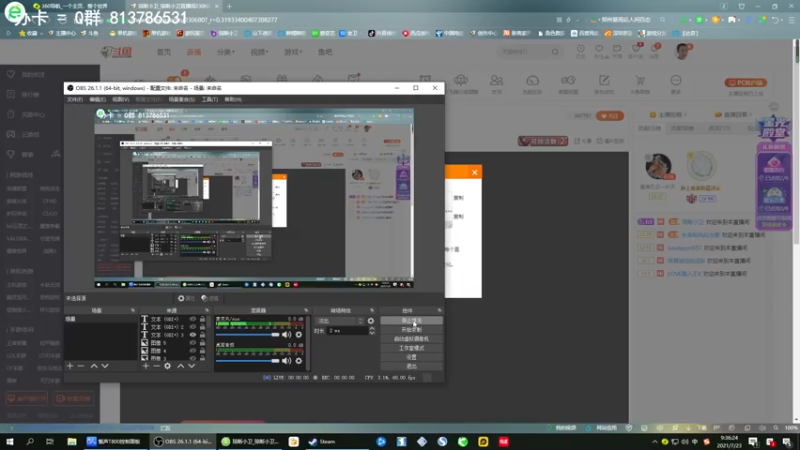Pop out the Scenes dock panel
Viewport: 800px width, 450px height.
[133, 310]
